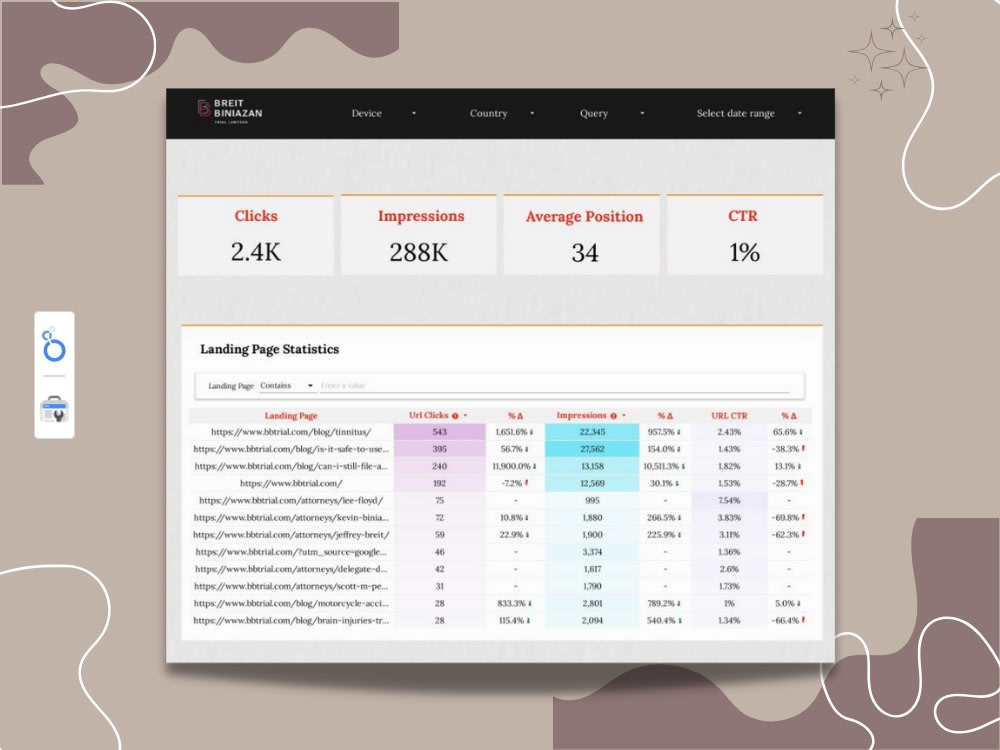Open the blog/brain-injuries-tr landing page link

pyautogui.click(x=291, y=621)
